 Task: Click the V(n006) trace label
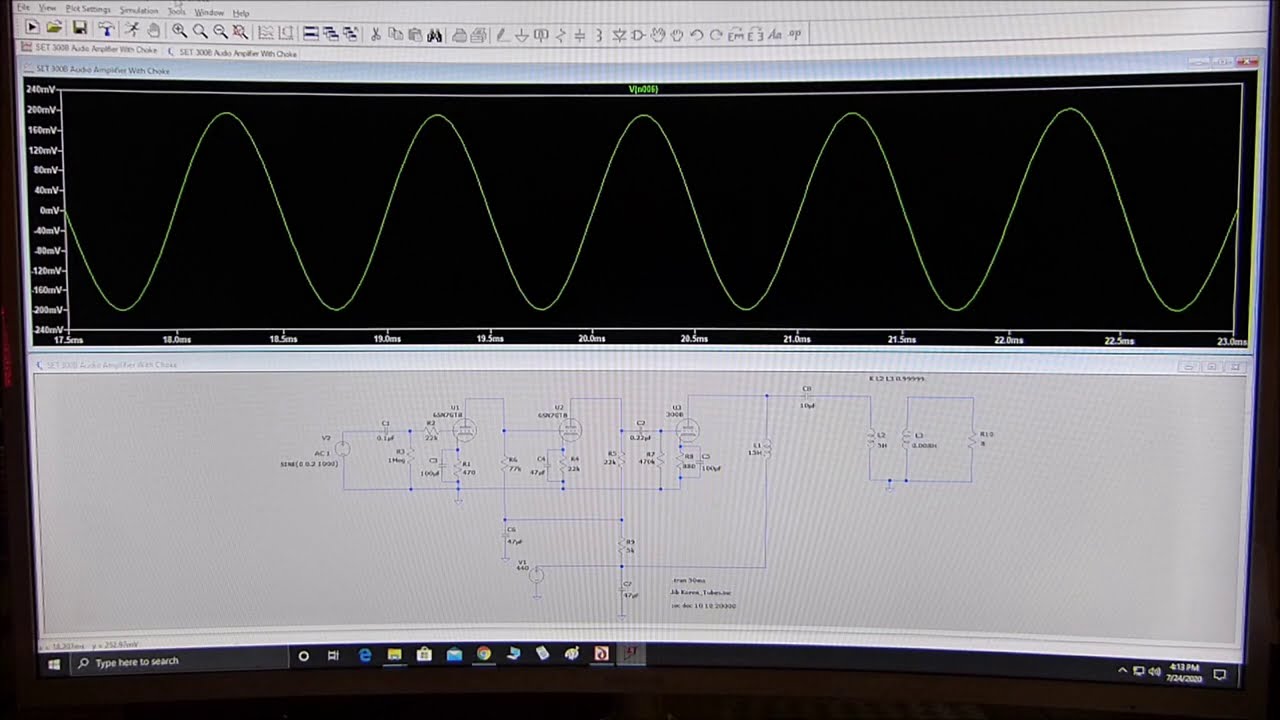[643, 89]
